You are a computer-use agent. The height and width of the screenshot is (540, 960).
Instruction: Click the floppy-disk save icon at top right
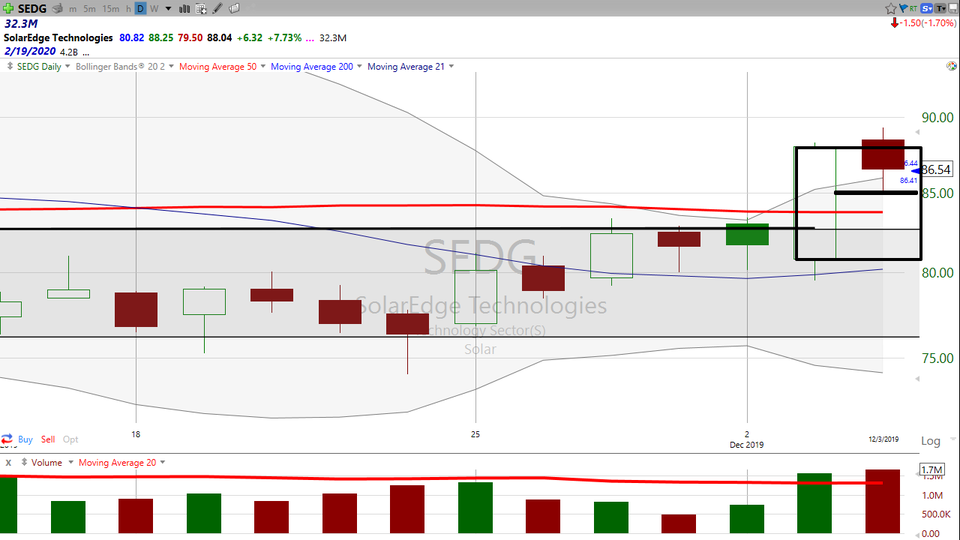pos(953,9)
